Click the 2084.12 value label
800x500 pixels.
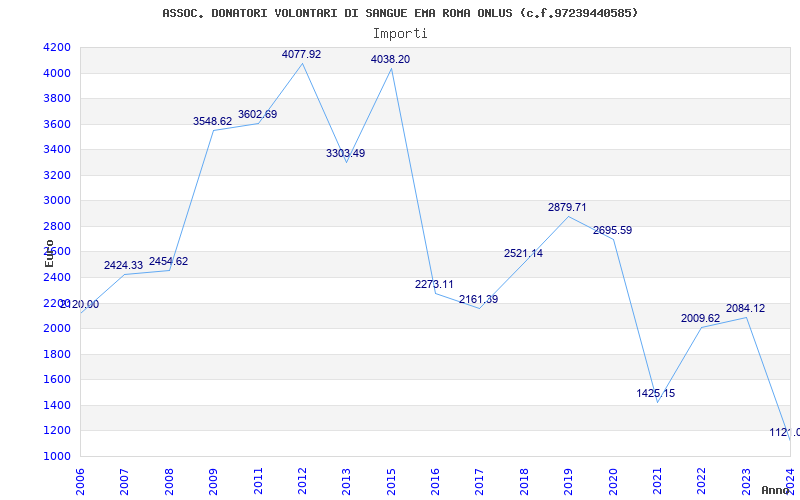coord(745,308)
